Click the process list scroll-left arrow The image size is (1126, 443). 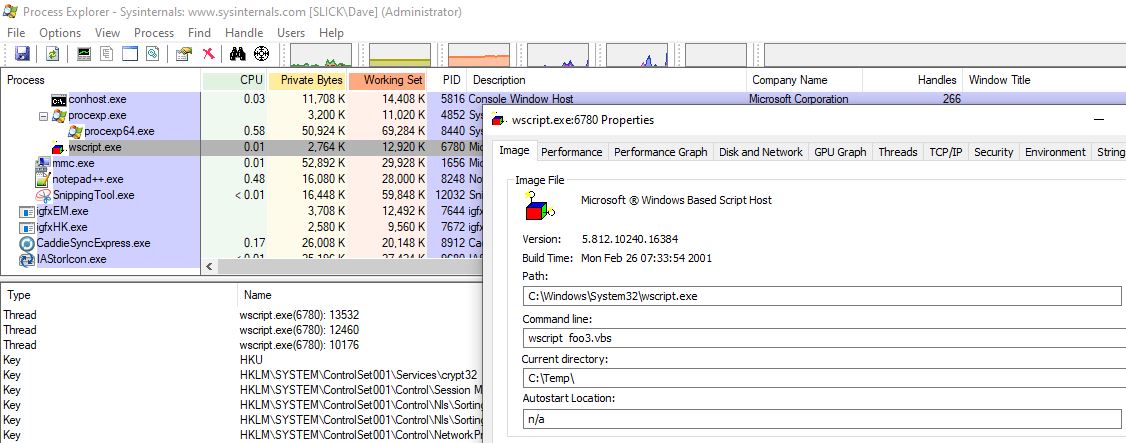[x=210, y=266]
